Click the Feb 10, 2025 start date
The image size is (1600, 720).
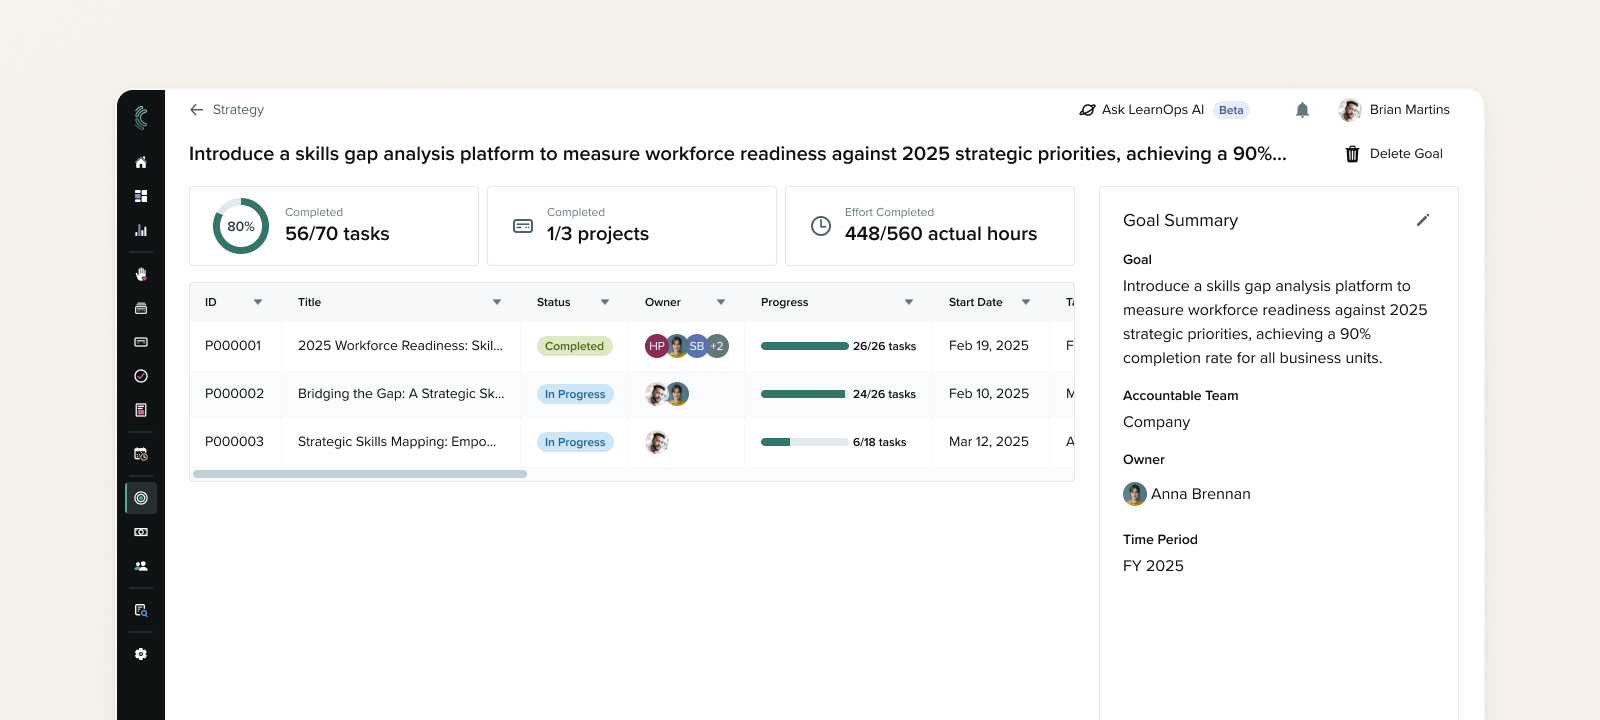coord(989,394)
